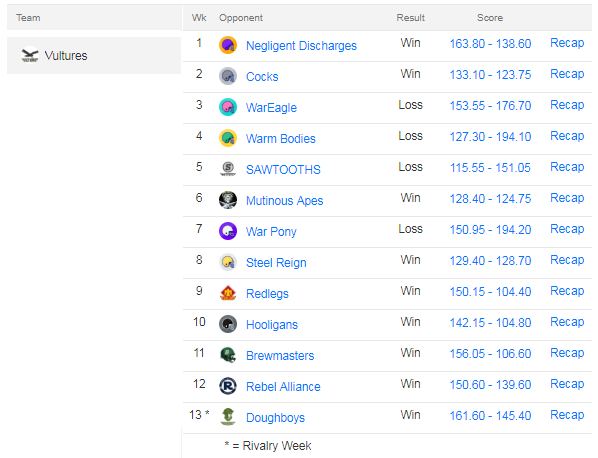Click the Rebel Alliance R logo
Screen dimensions: 598x458
[228, 386]
